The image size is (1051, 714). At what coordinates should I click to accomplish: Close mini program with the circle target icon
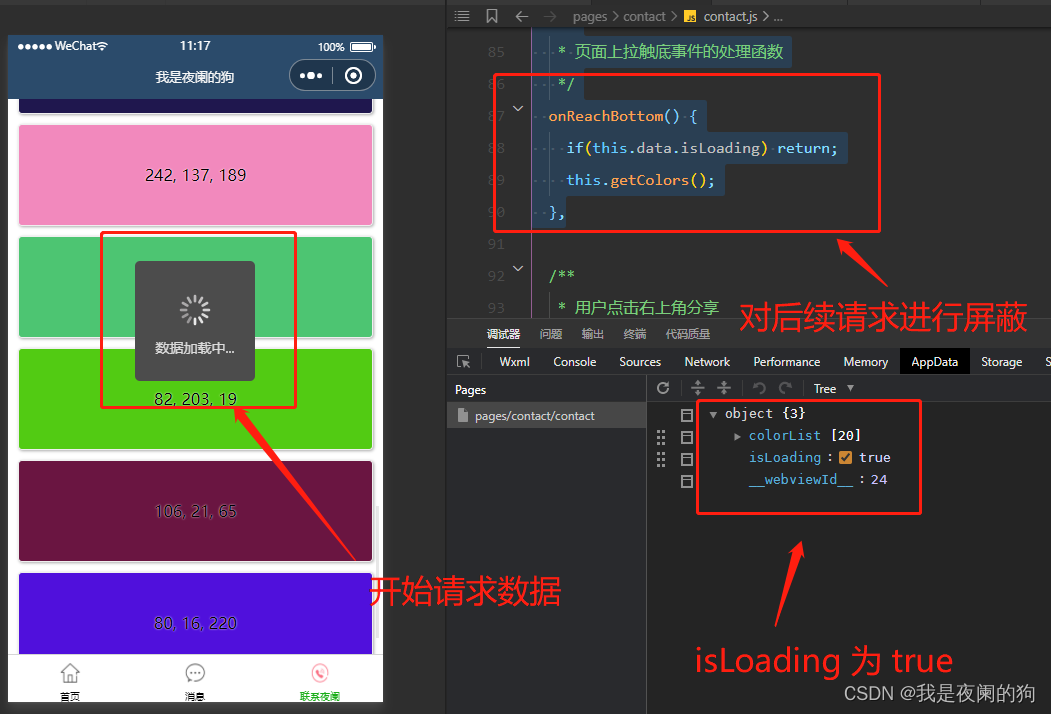tap(353, 76)
